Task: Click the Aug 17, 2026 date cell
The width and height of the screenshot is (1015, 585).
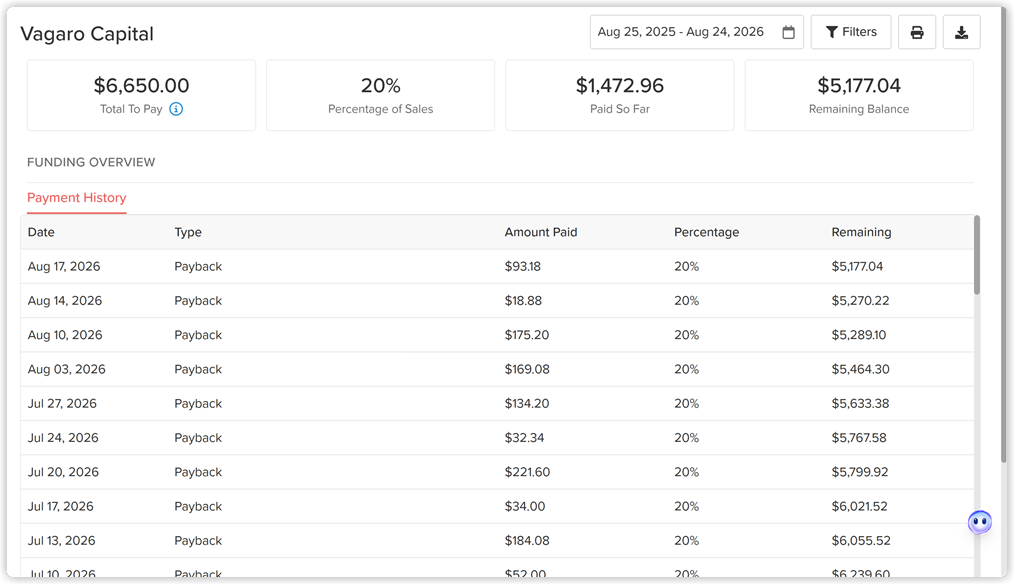Action: (64, 267)
